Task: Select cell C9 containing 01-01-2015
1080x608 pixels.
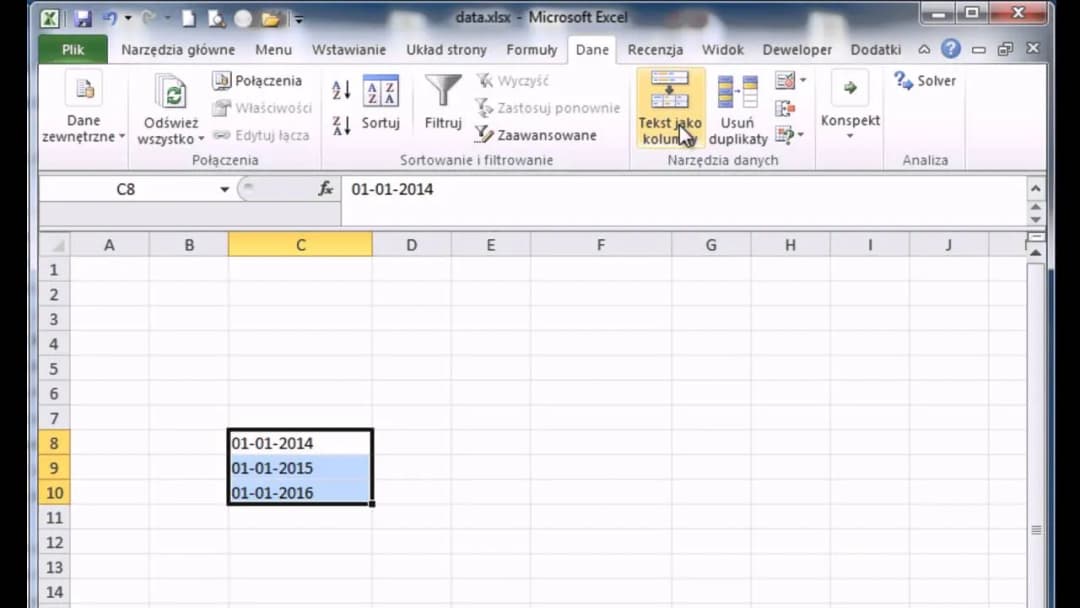Action: pos(300,469)
